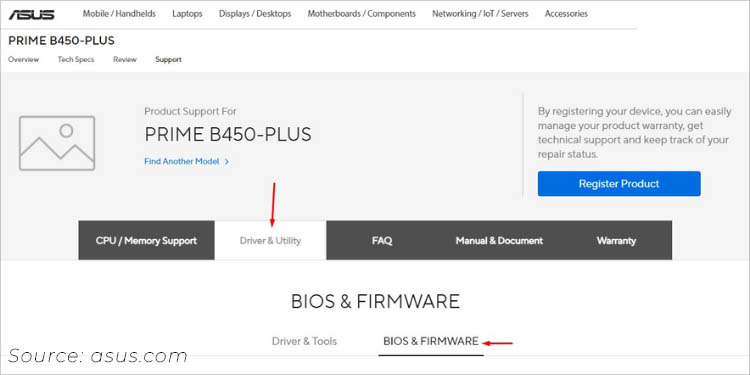Open the Review tab
Screen dimensions: 750x375
point(125,60)
